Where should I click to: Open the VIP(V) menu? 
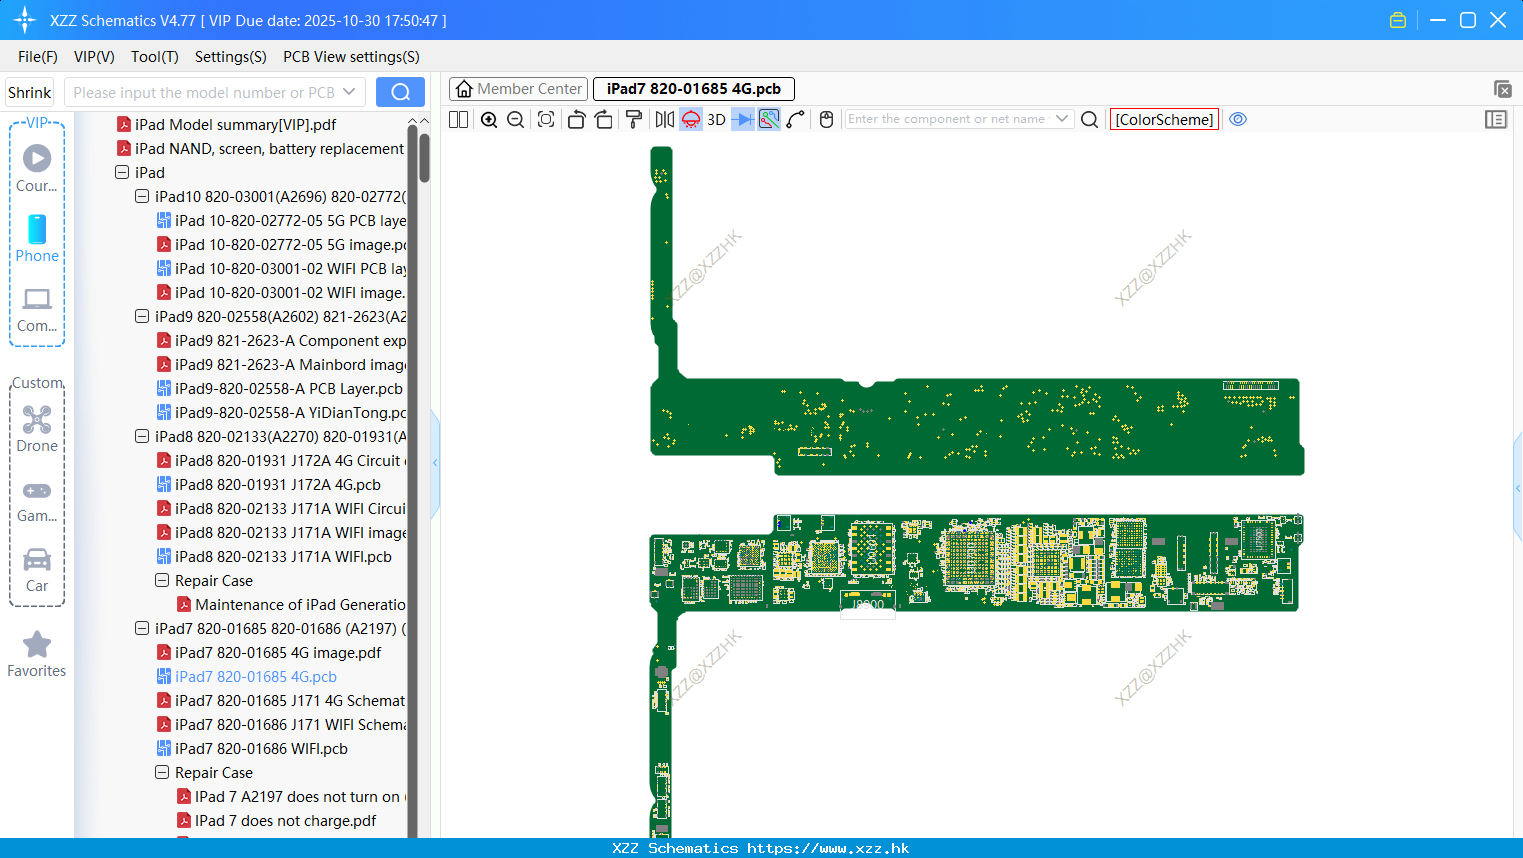[94, 57]
